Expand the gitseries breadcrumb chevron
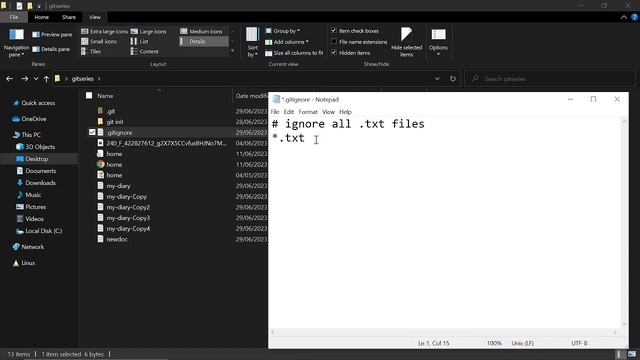 pyautogui.click(x=99, y=79)
